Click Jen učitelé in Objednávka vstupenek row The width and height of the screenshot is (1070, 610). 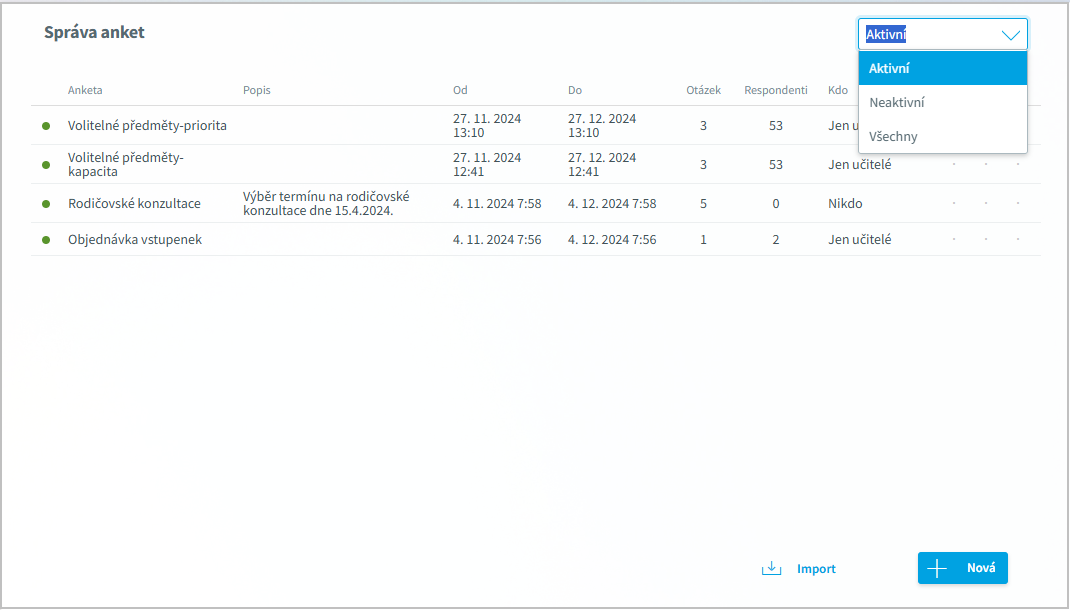860,239
